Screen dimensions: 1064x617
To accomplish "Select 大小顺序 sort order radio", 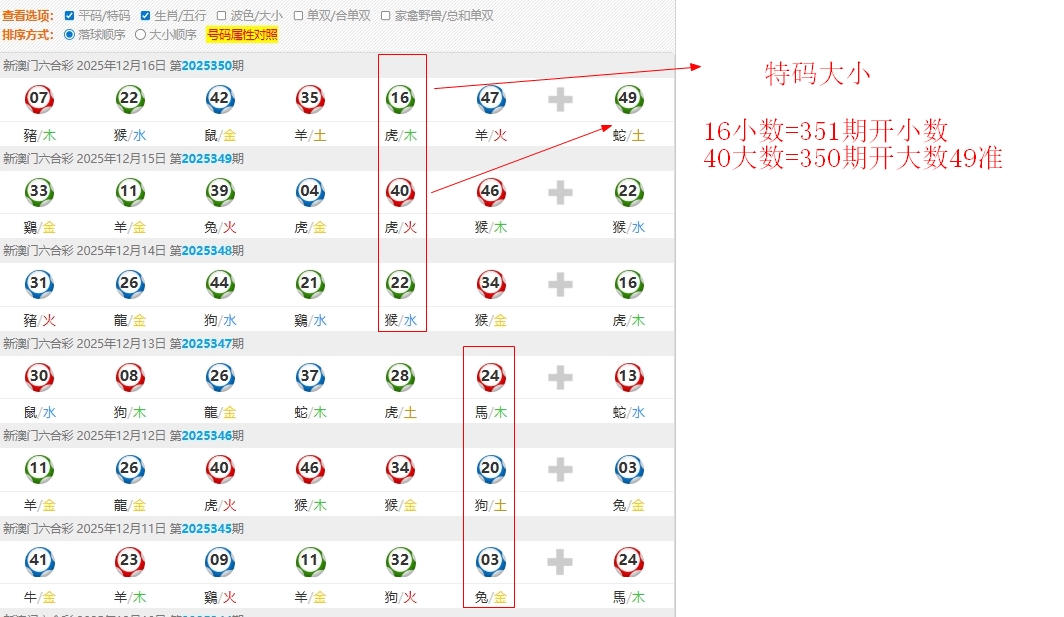I will [x=141, y=34].
